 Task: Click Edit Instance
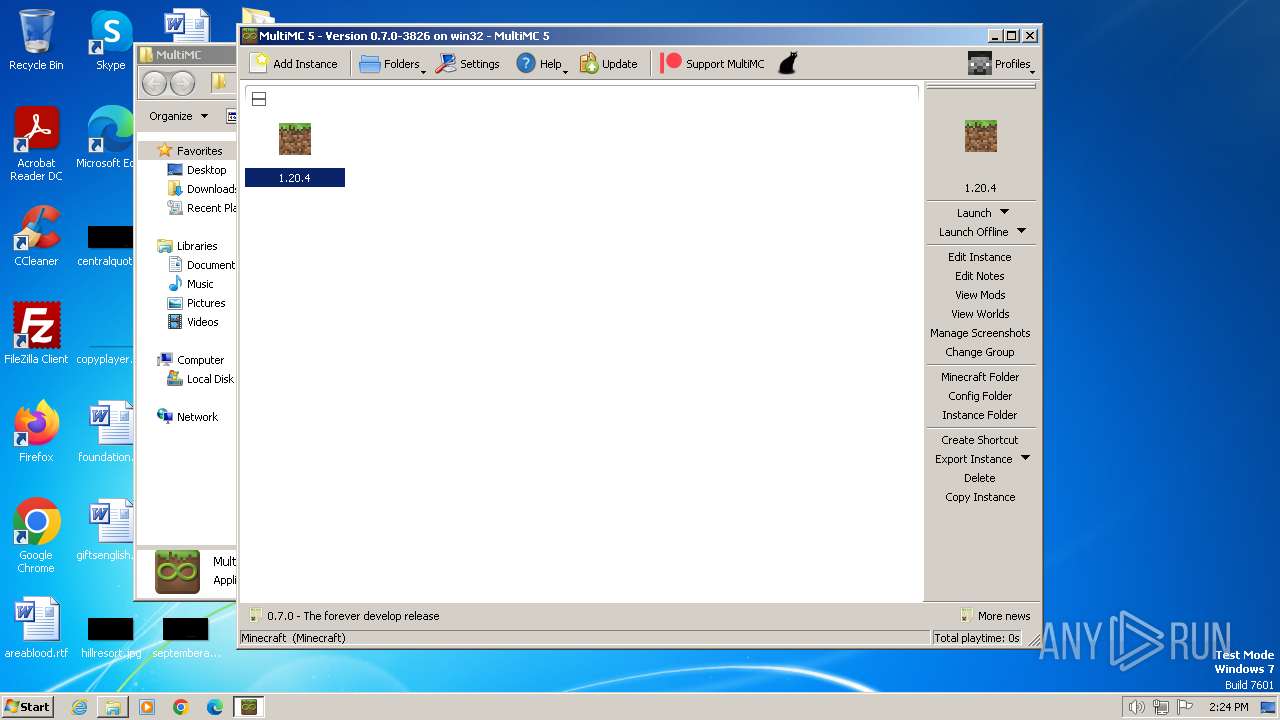(x=980, y=257)
